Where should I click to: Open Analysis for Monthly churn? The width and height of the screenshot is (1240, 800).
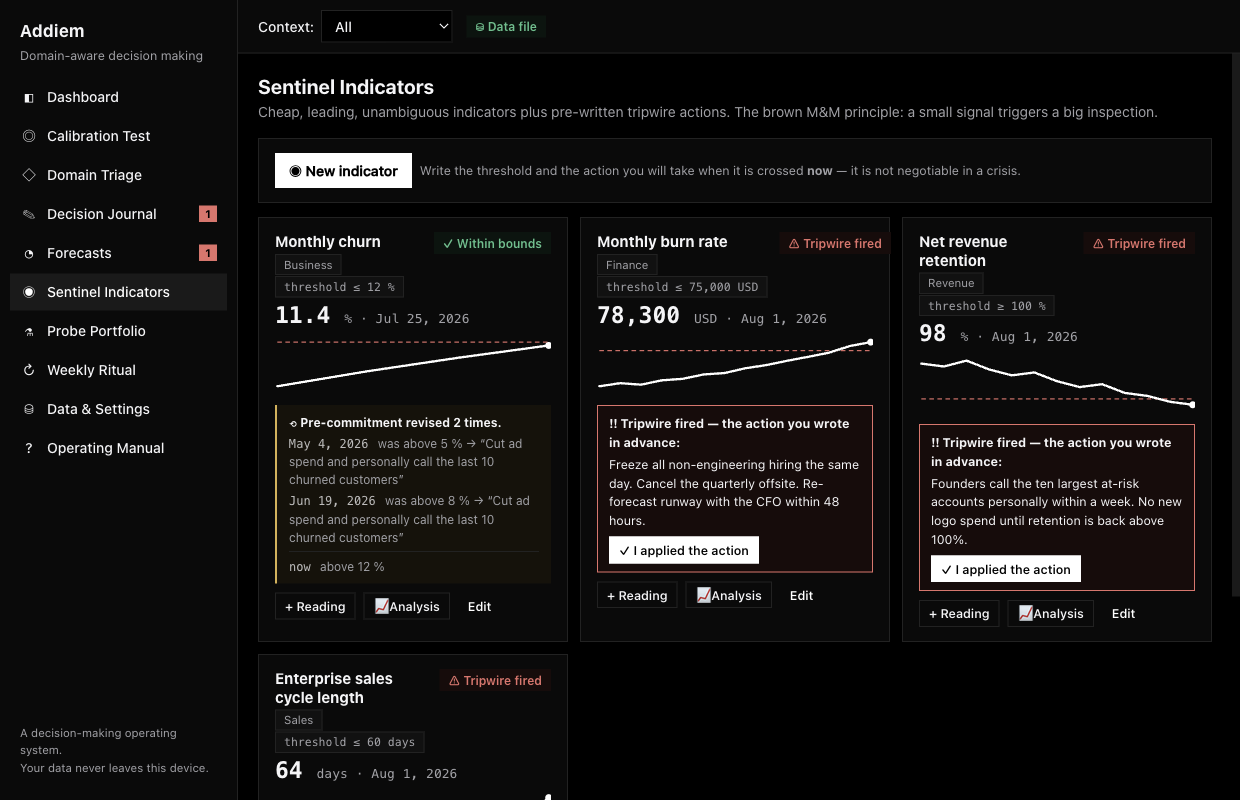pyautogui.click(x=406, y=606)
